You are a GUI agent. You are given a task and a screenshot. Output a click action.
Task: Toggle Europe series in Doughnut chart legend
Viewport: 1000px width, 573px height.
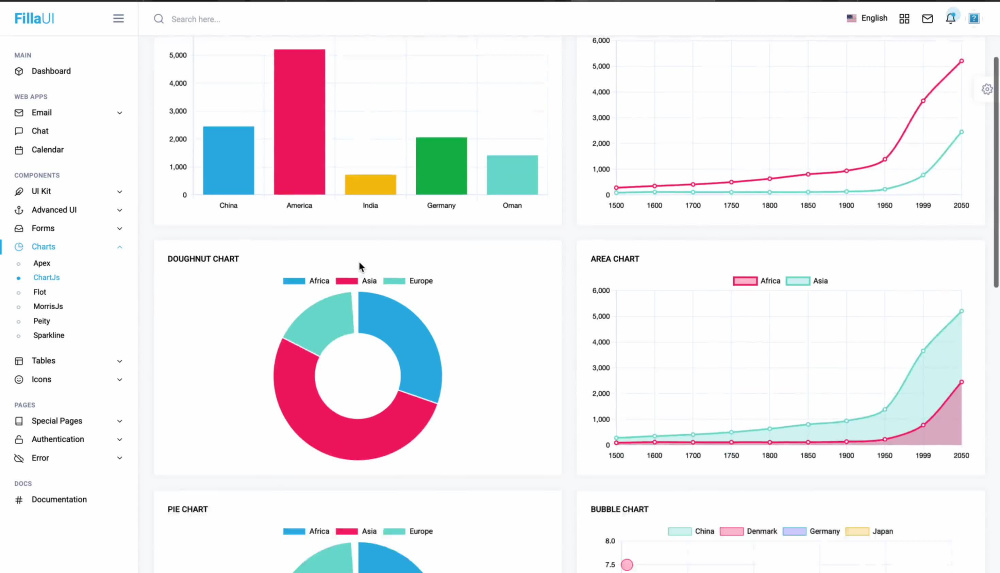point(408,281)
